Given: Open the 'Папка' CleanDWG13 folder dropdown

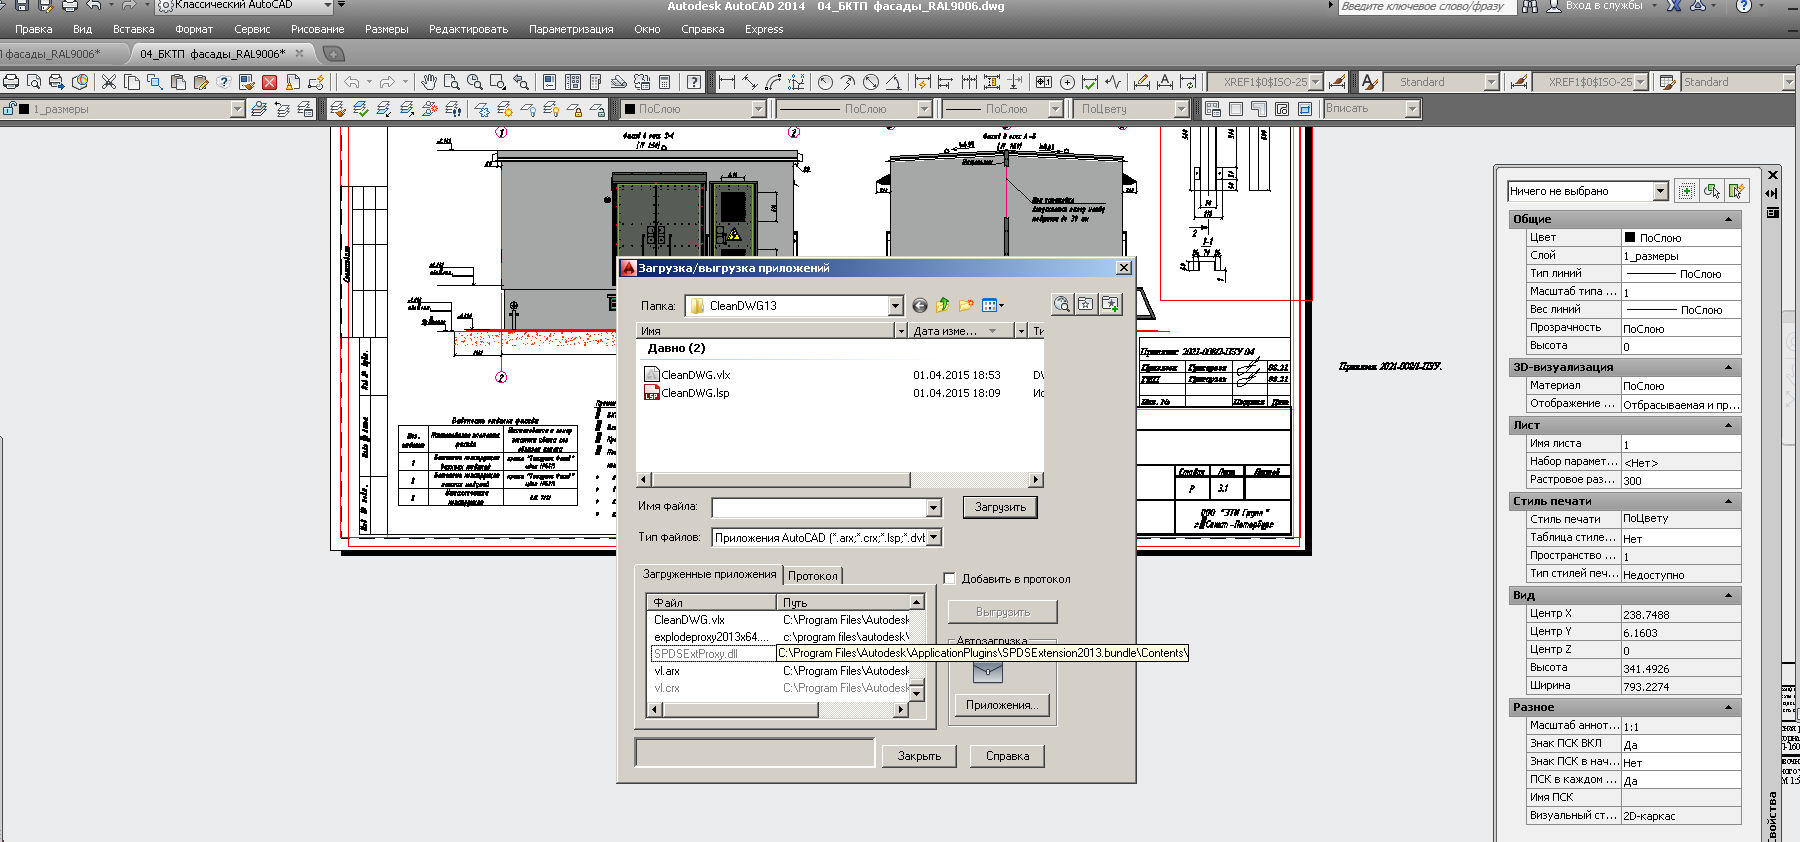Looking at the screenshot, I should pos(895,306).
